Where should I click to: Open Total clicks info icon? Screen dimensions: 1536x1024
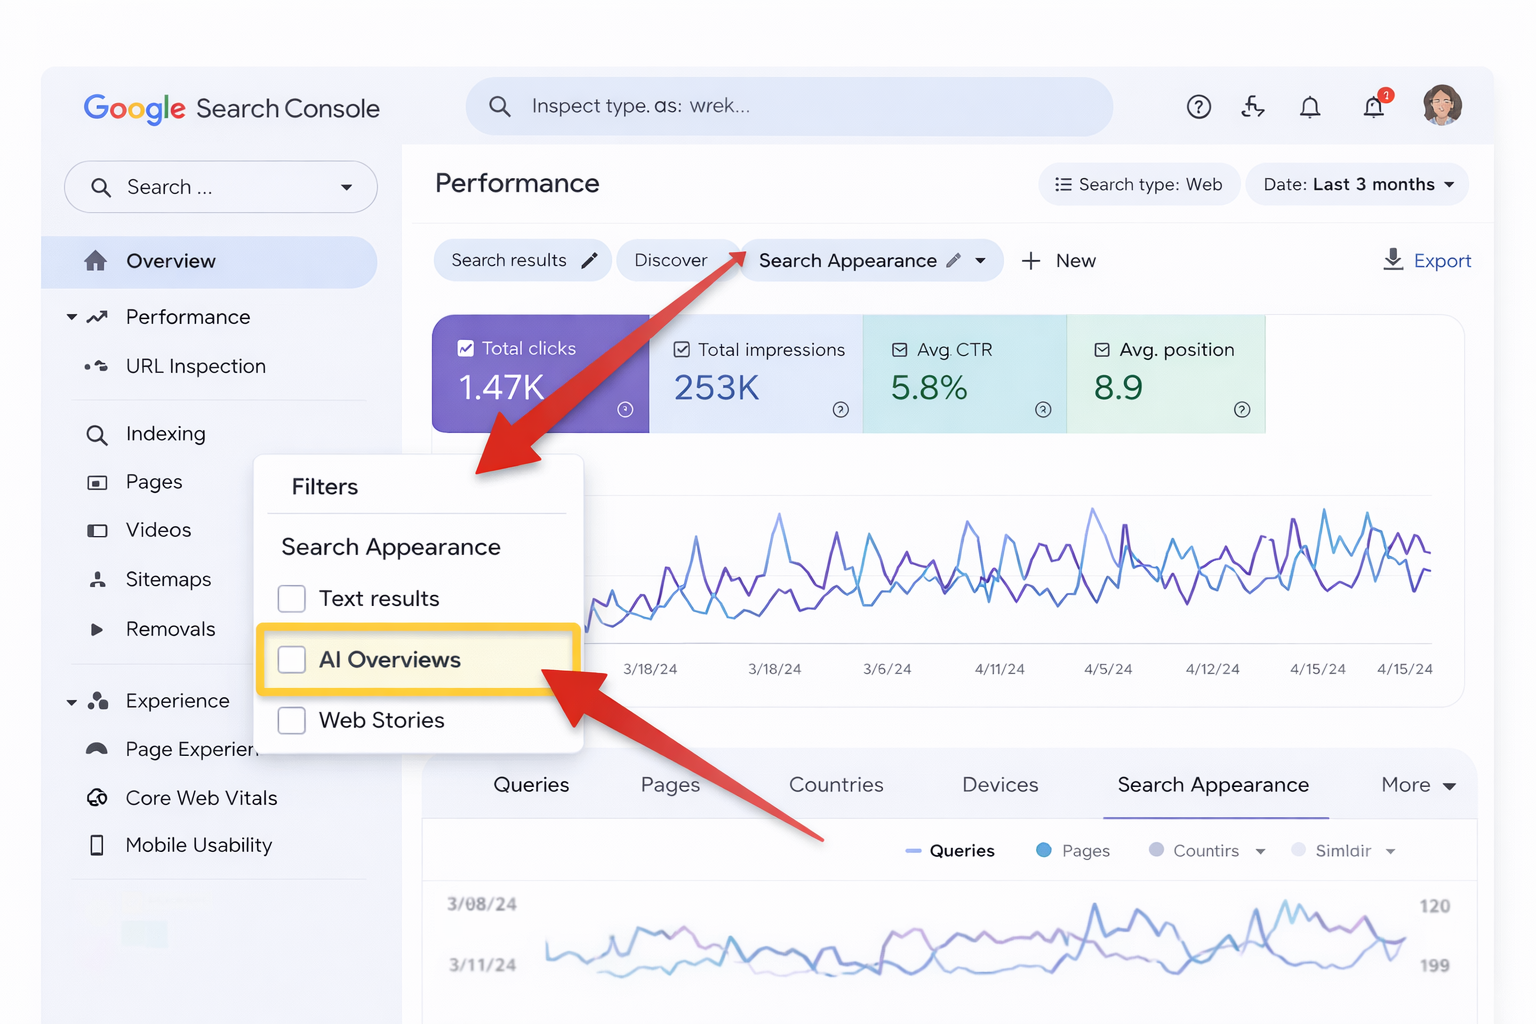coord(625,409)
